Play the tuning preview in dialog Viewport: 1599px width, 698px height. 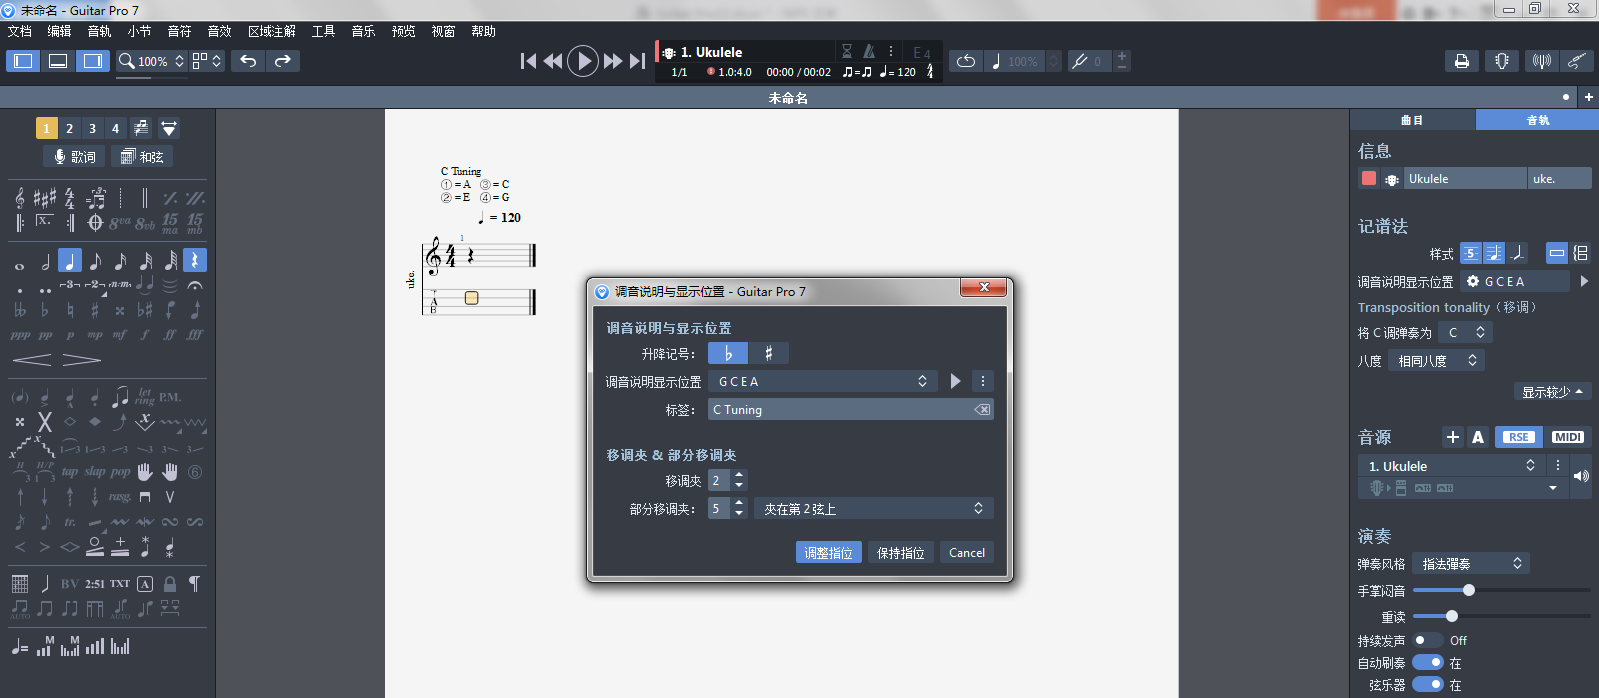pos(955,381)
